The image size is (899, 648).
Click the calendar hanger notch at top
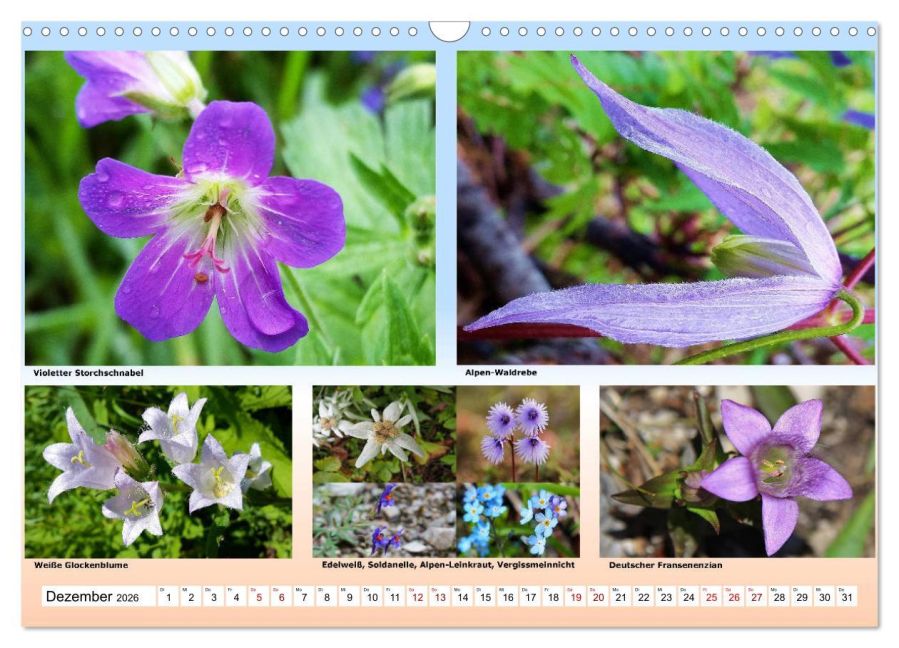pyautogui.click(x=450, y=30)
